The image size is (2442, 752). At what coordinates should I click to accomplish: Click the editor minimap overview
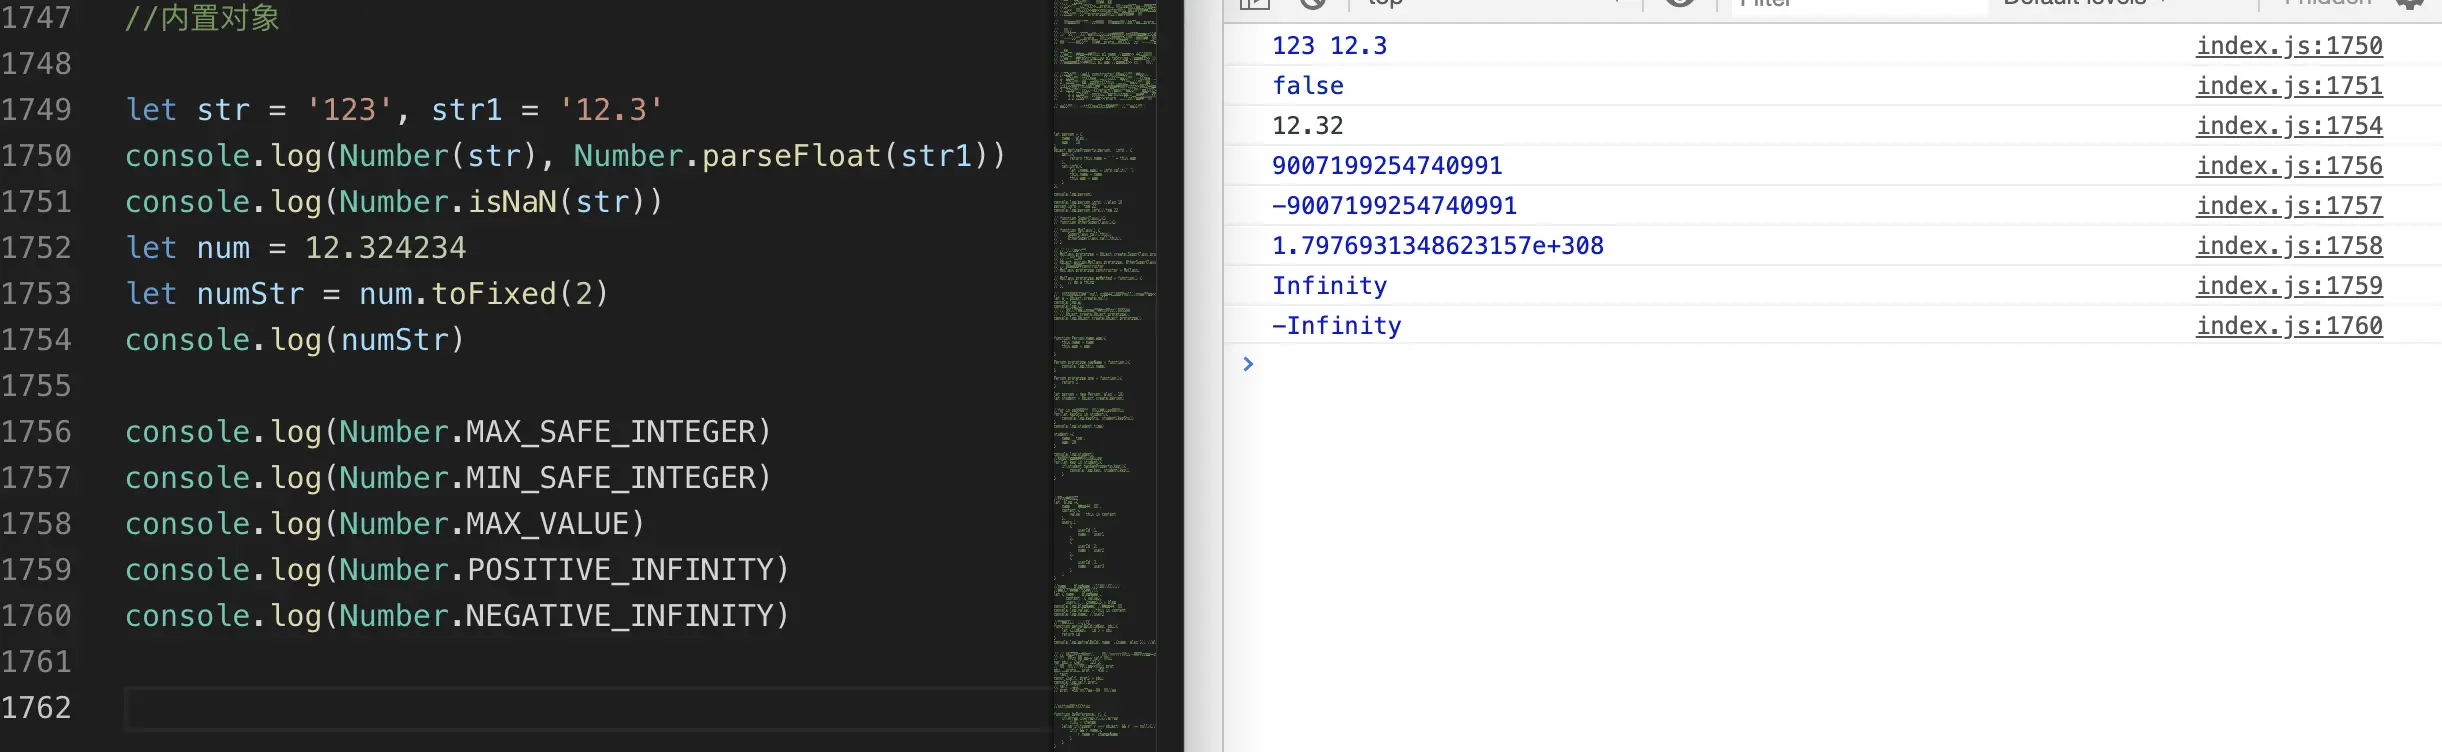(1105, 376)
